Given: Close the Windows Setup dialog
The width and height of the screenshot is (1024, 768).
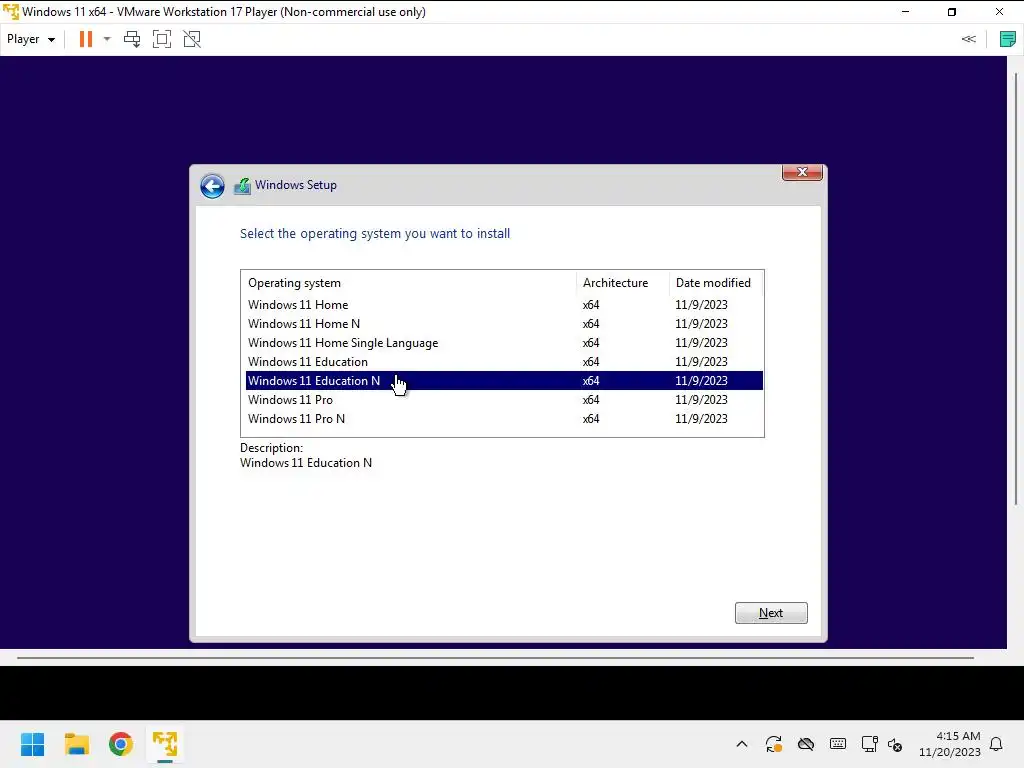Looking at the screenshot, I should [x=802, y=172].
